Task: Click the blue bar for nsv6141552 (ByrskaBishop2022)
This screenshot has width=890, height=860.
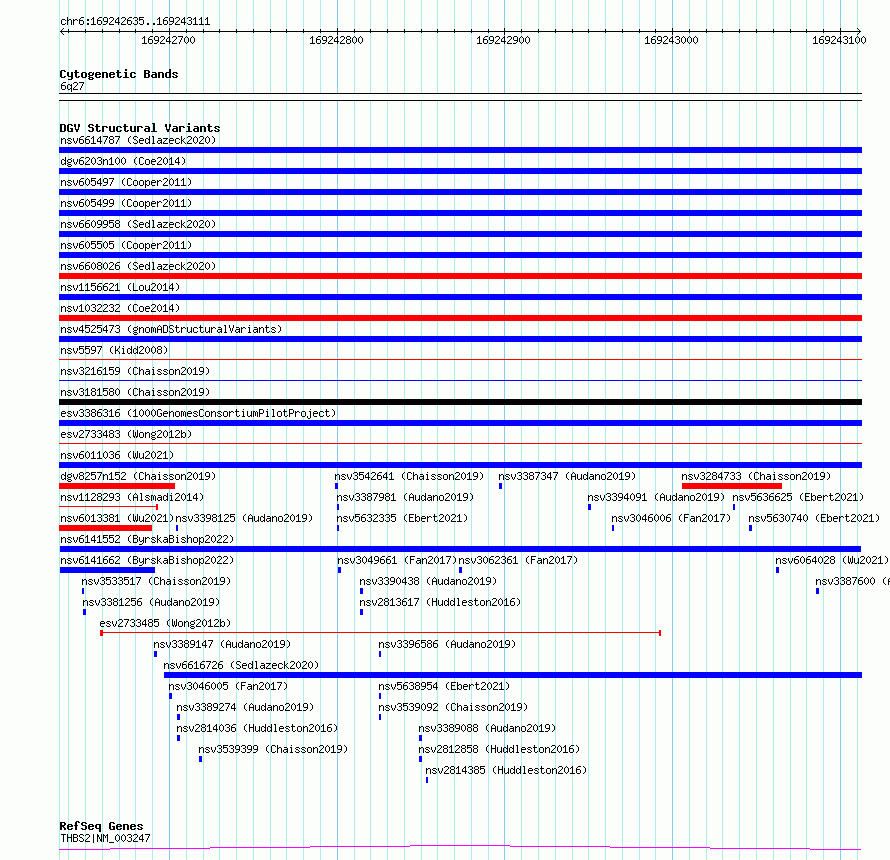Action: (x=460, y=549)
